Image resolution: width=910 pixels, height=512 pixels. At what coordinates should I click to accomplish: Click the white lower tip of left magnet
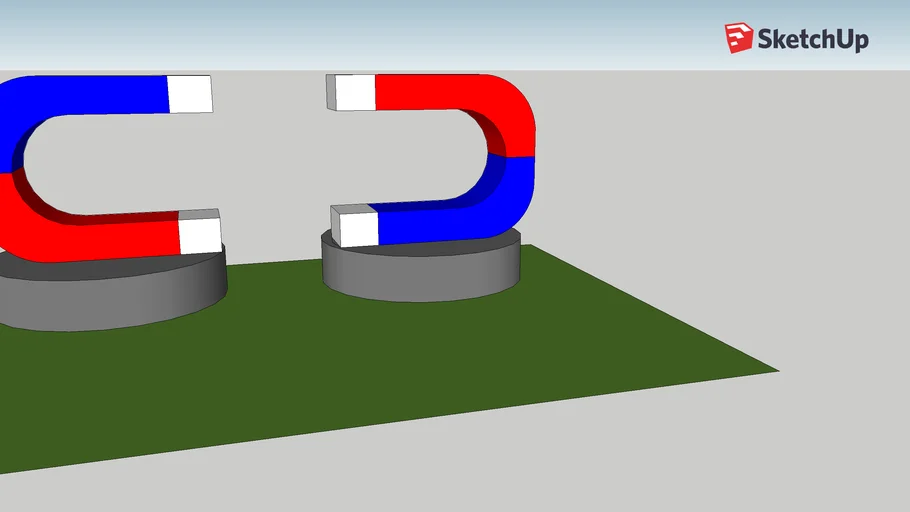click(199, 236)
